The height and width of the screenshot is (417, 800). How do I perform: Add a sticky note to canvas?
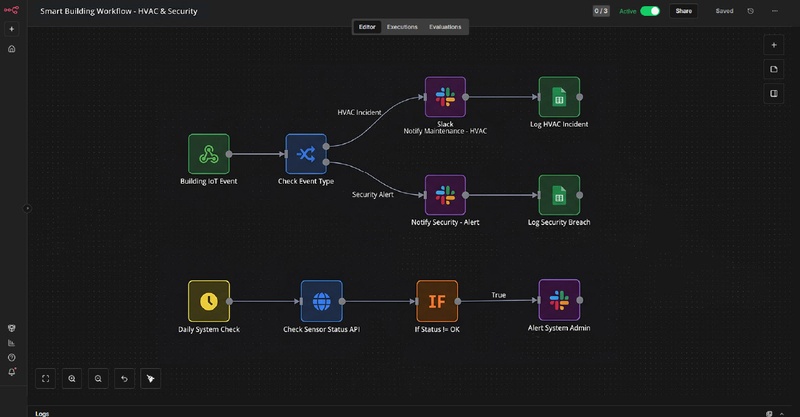(x=773, y=69)
